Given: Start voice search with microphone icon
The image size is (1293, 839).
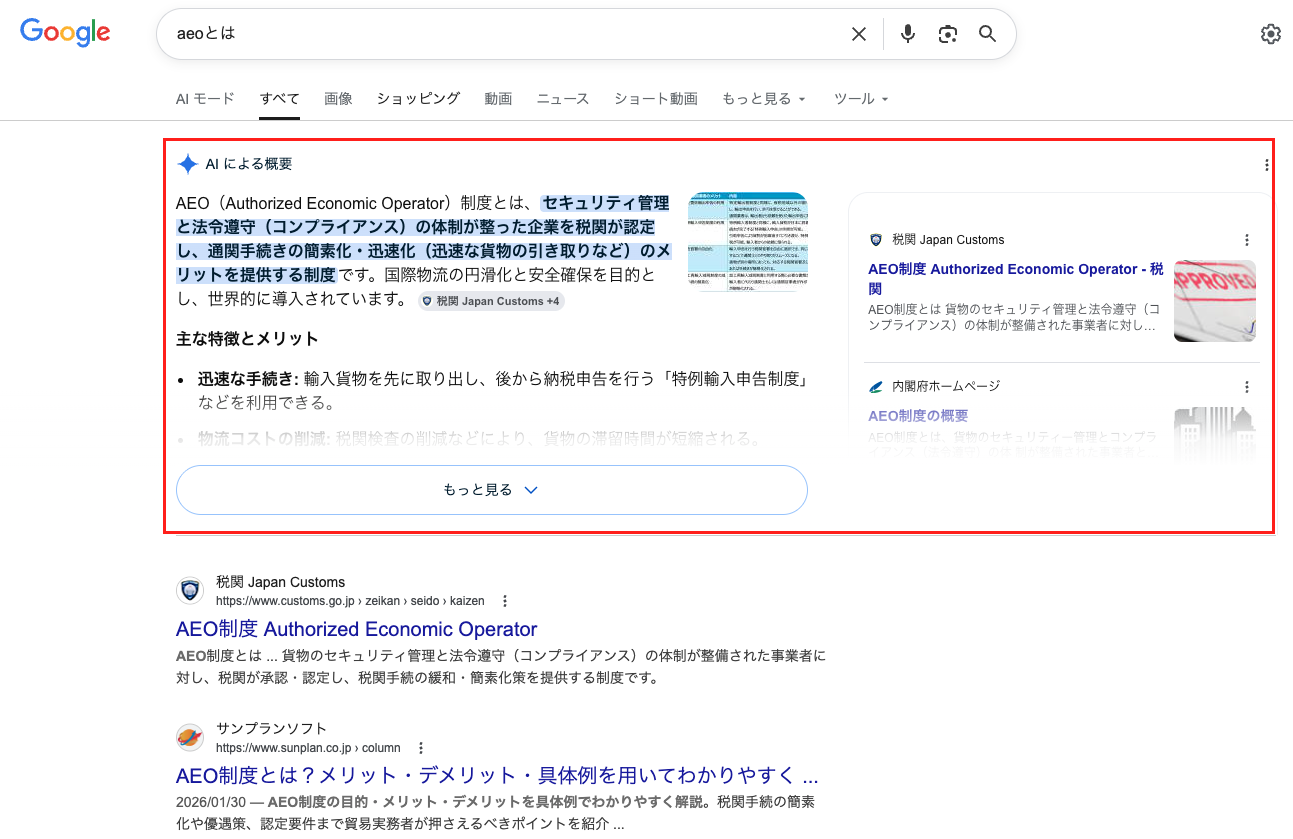Looking at the screenshot, I should 908,34.
